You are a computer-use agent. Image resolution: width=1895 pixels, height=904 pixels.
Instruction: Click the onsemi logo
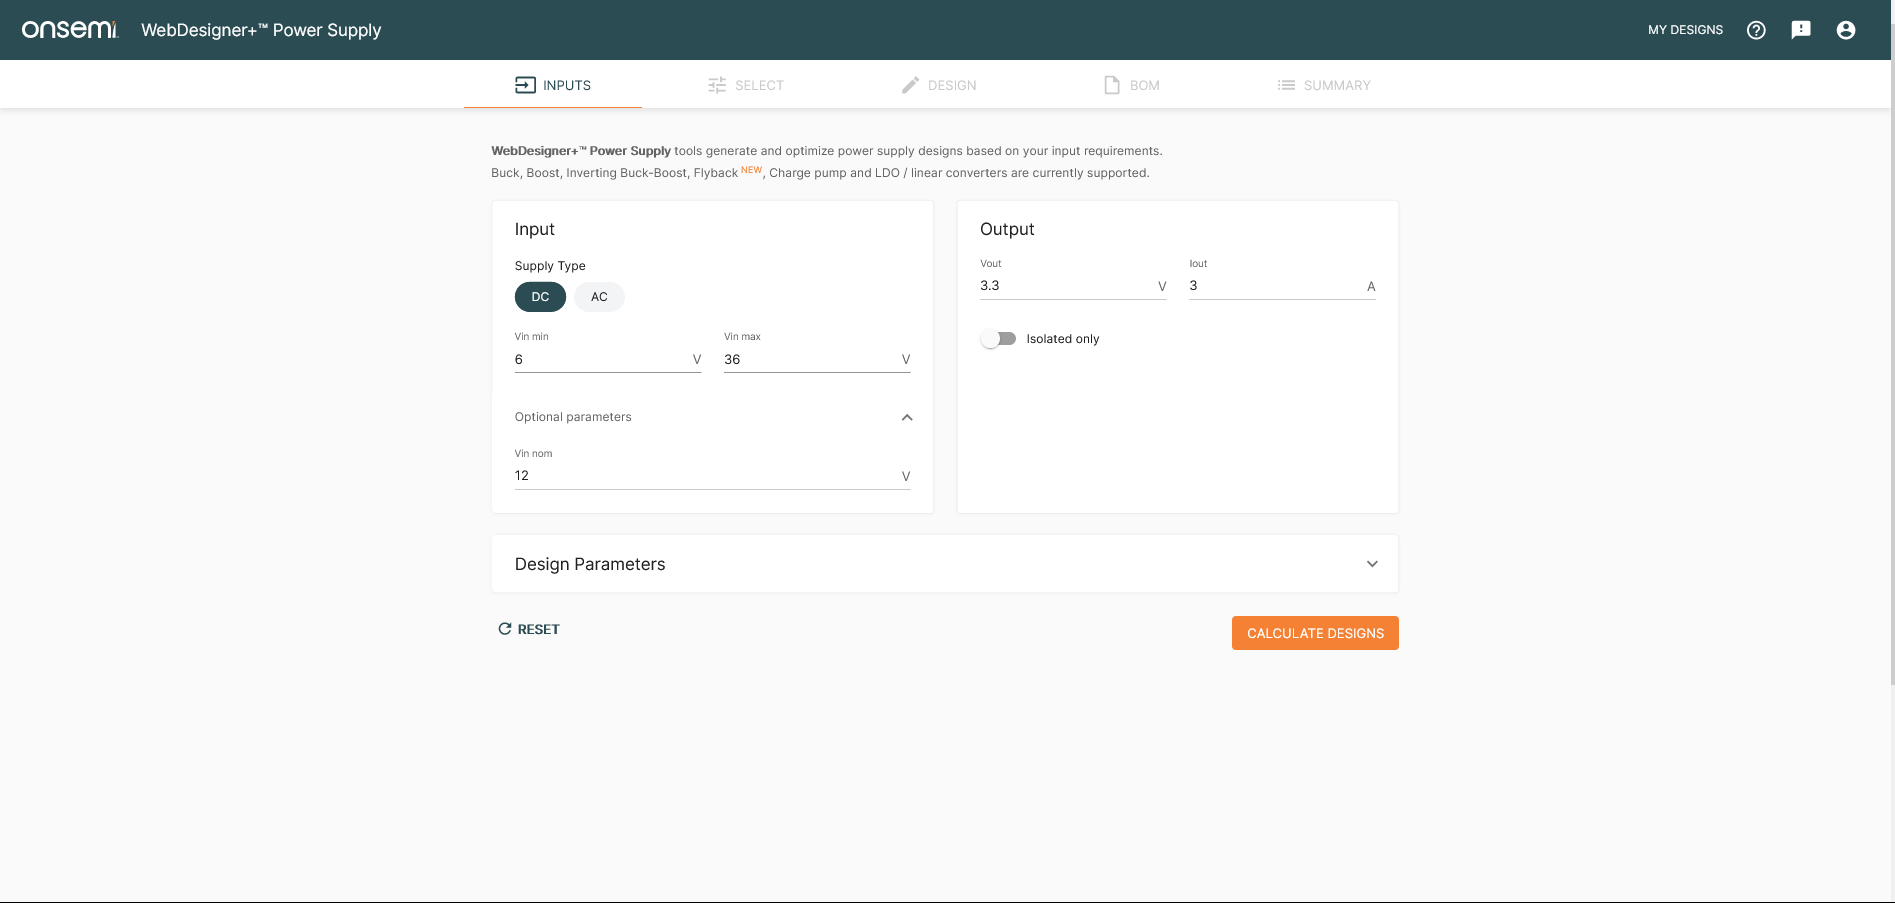pyautogui.click(x=70, y=30)
